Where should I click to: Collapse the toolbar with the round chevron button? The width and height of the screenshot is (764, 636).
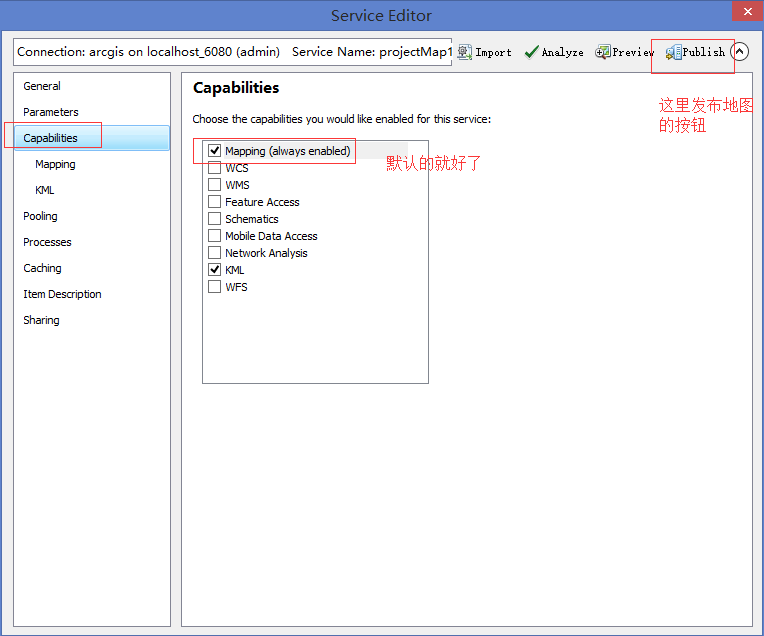click(x=740, y=52)
